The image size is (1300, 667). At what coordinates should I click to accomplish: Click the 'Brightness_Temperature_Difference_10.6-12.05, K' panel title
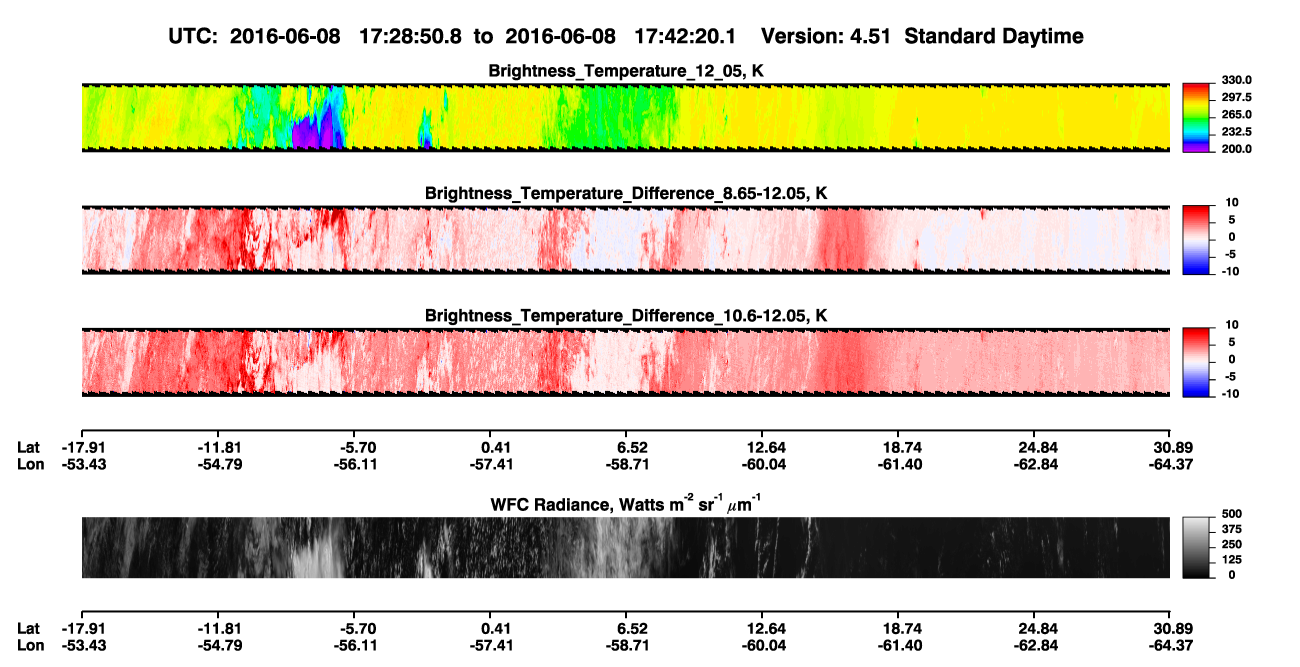click(x=625, y=316)
